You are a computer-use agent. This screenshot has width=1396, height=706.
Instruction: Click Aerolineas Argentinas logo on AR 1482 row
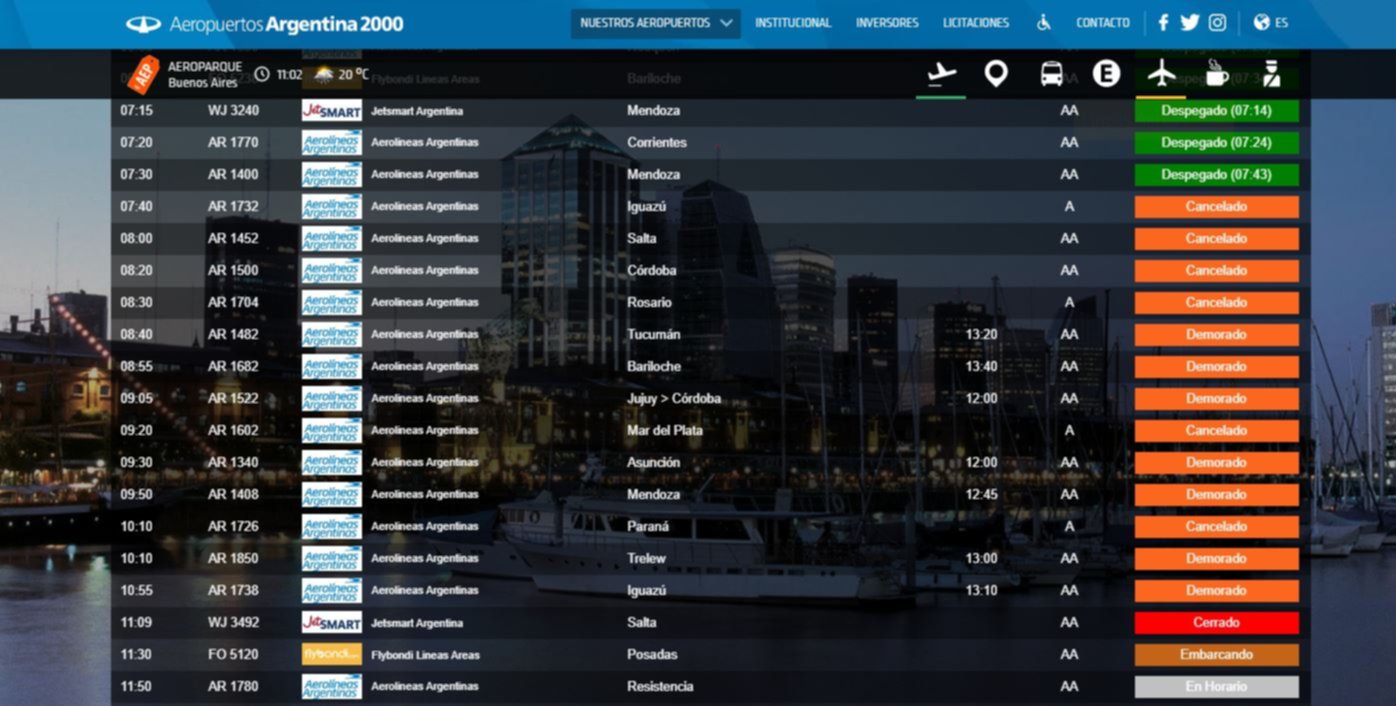332,334
